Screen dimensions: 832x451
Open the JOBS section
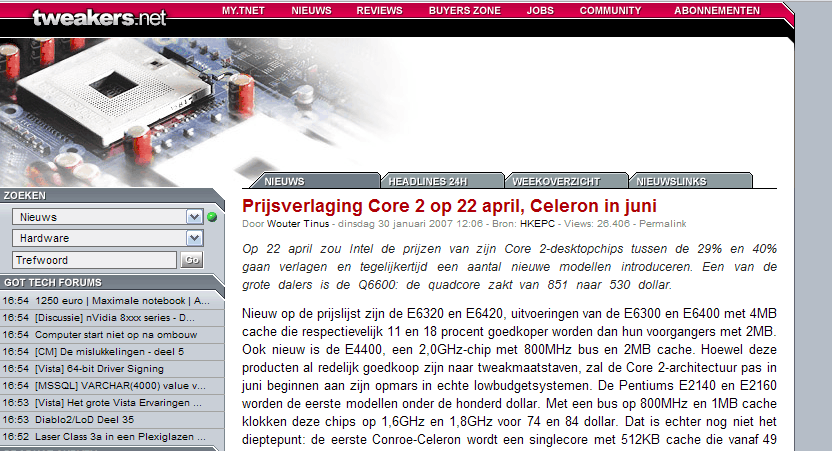(x=540, y=10)
